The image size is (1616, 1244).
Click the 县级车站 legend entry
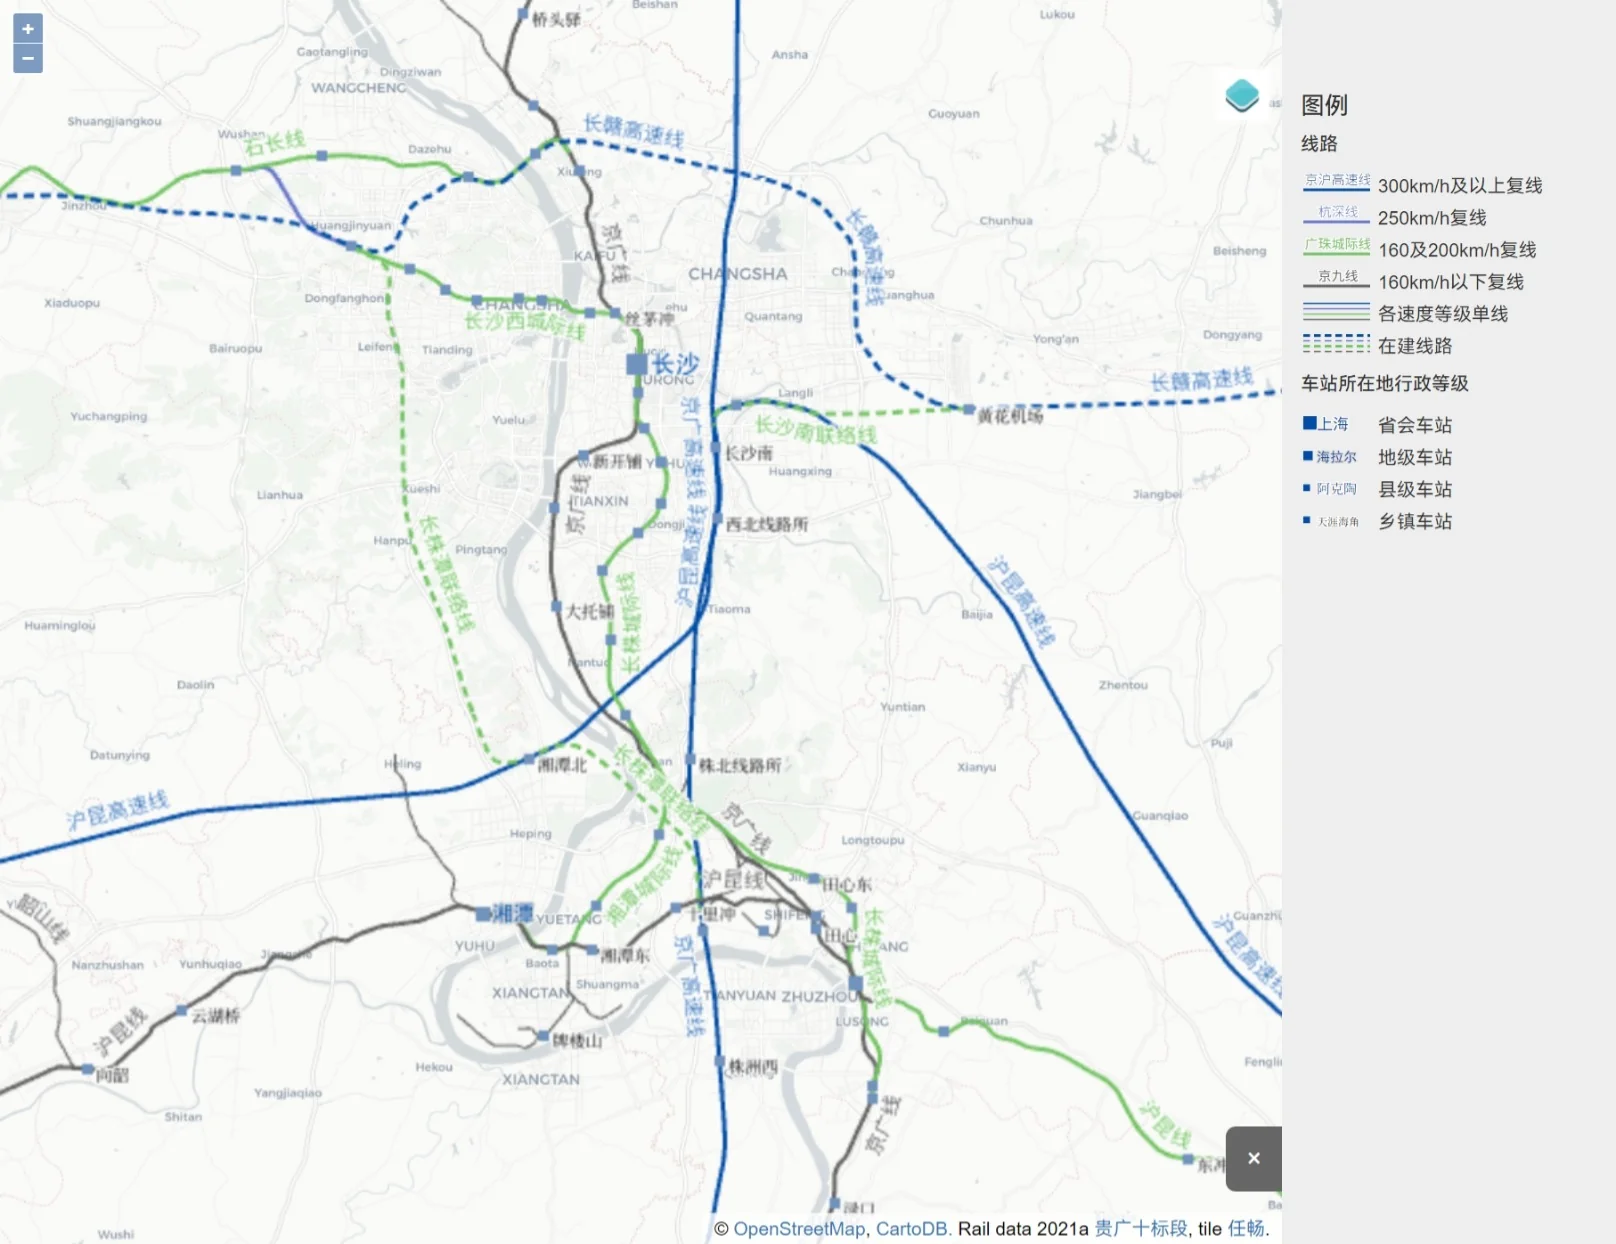point(1377,488)
